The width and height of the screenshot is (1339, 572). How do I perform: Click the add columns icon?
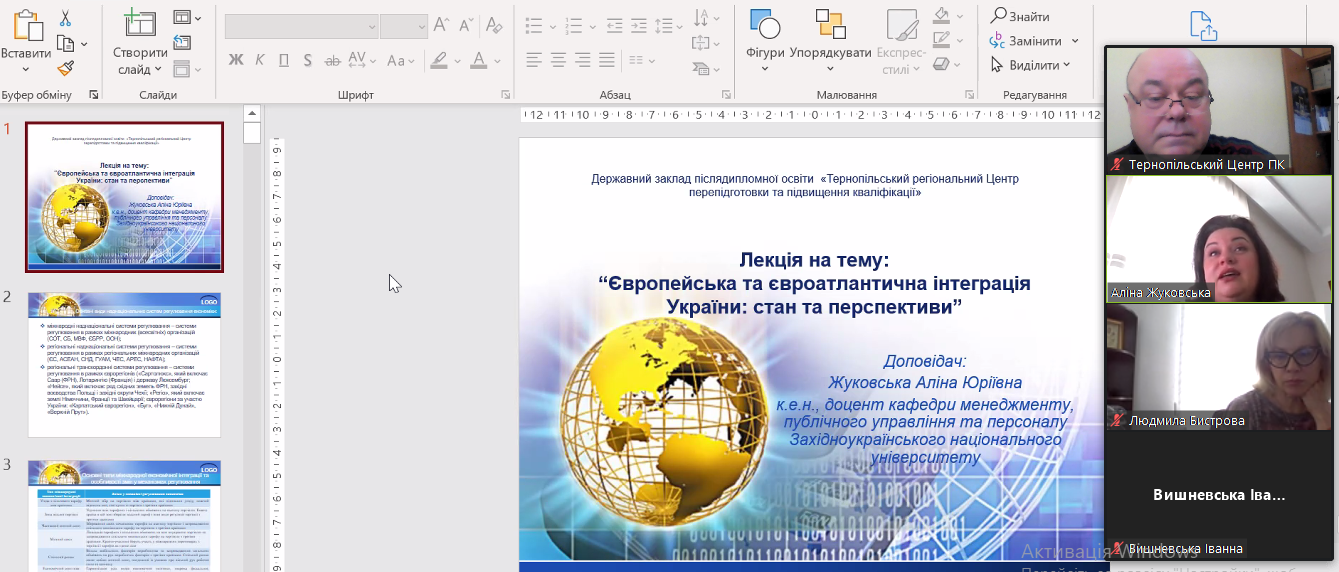tap(635, 60)
